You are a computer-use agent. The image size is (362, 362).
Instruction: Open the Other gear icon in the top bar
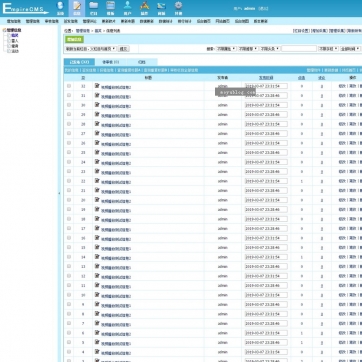(x=178, y=8)
